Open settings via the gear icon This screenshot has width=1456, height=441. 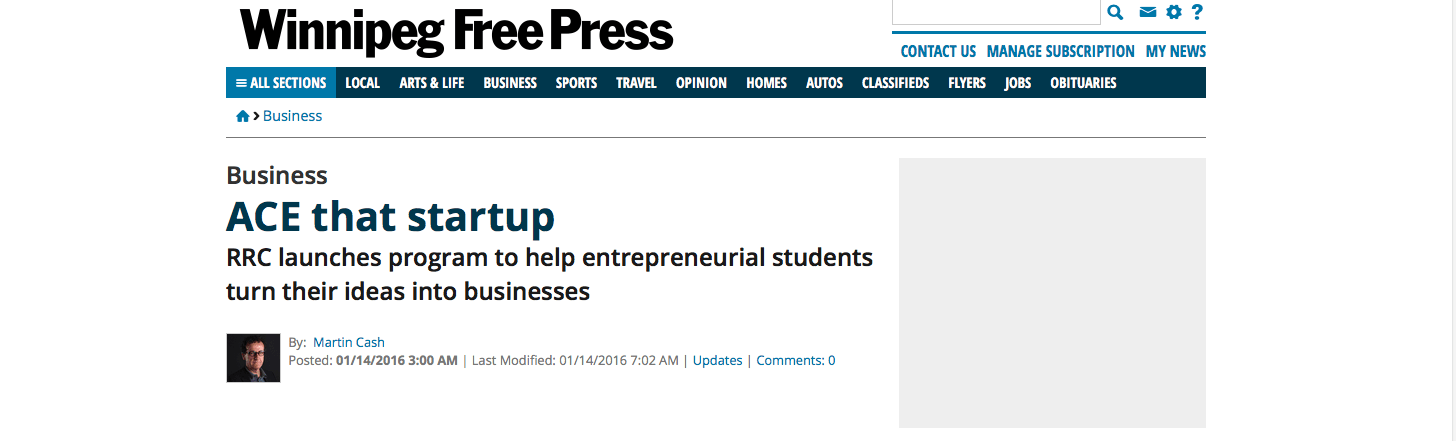coord(1174,12)
